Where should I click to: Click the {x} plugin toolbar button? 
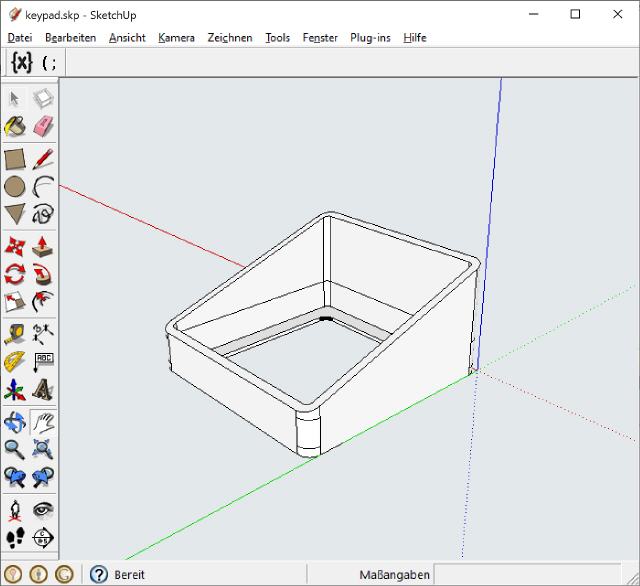click(21, 62)
